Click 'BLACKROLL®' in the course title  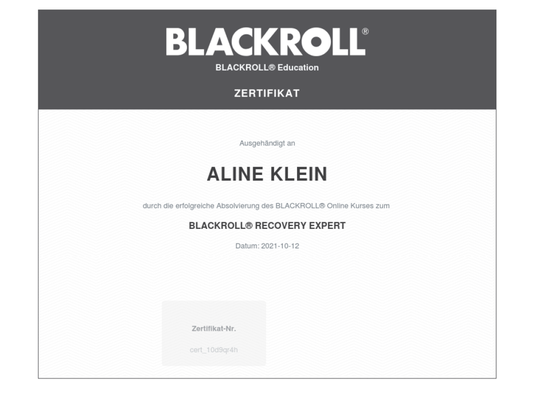tap(221, 225)
